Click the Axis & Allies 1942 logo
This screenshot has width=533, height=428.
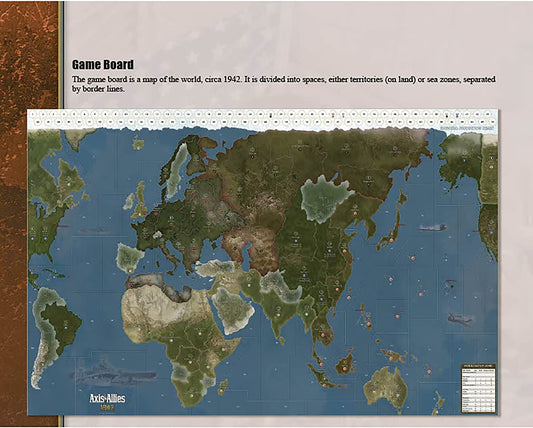coord(107,401)
